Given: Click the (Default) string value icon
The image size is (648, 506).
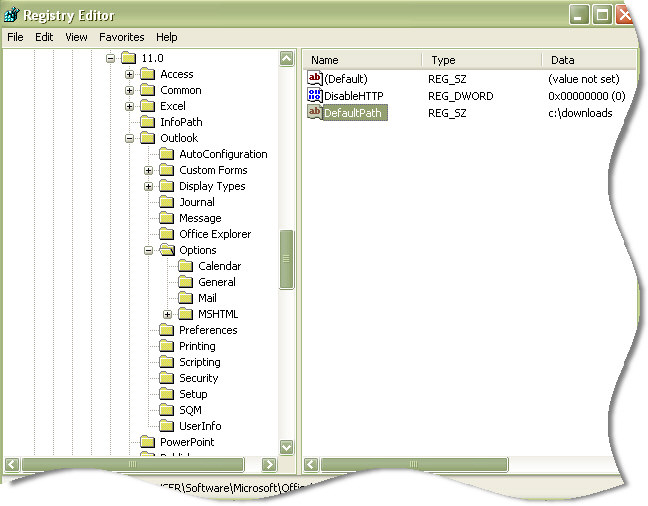Looking at the screenshot, I should coord(314,79).
